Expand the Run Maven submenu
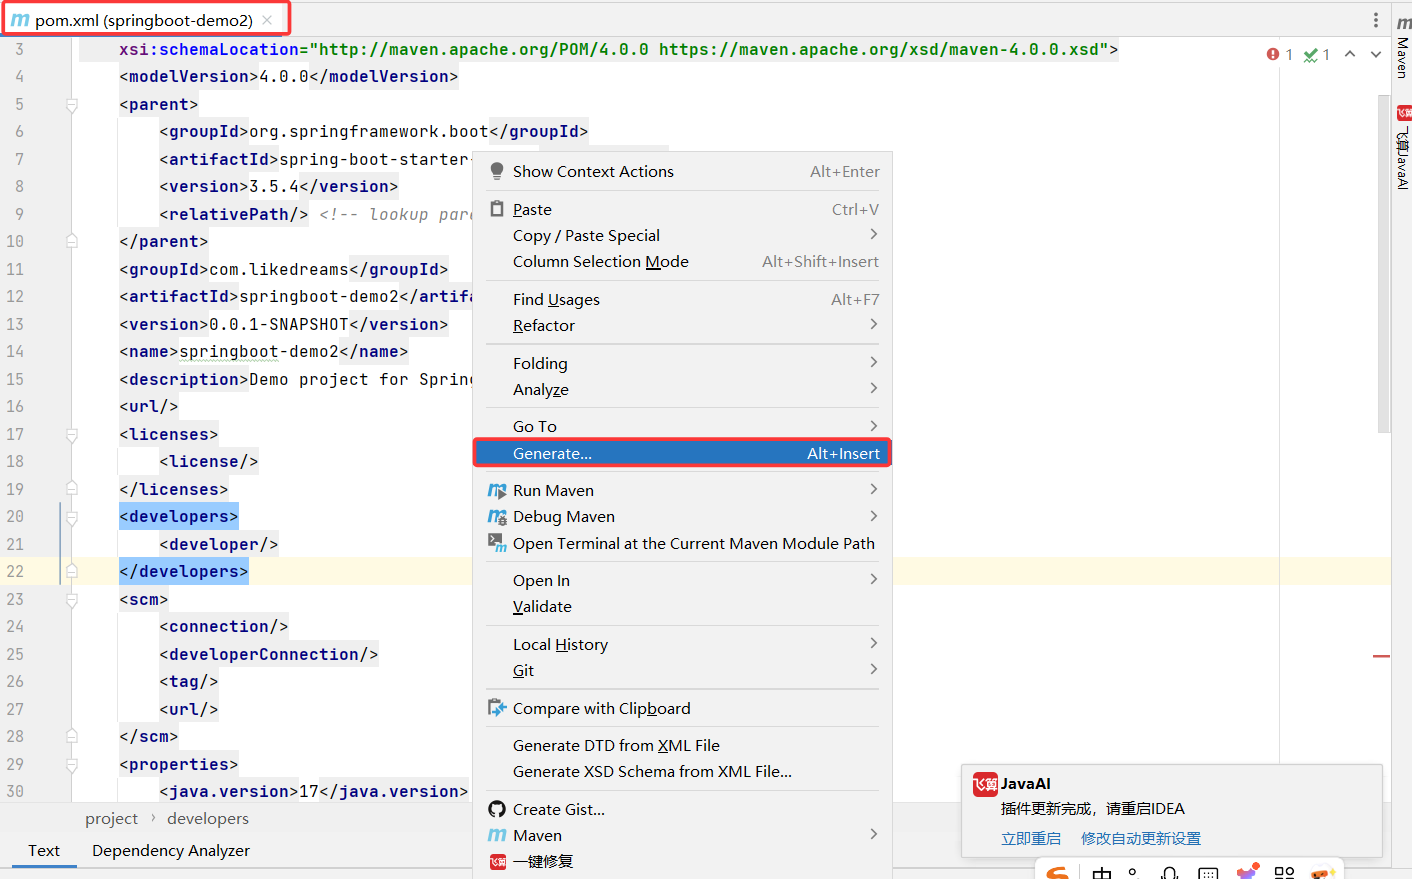The height and width of the screenshot is (879, 1412). 682,490
